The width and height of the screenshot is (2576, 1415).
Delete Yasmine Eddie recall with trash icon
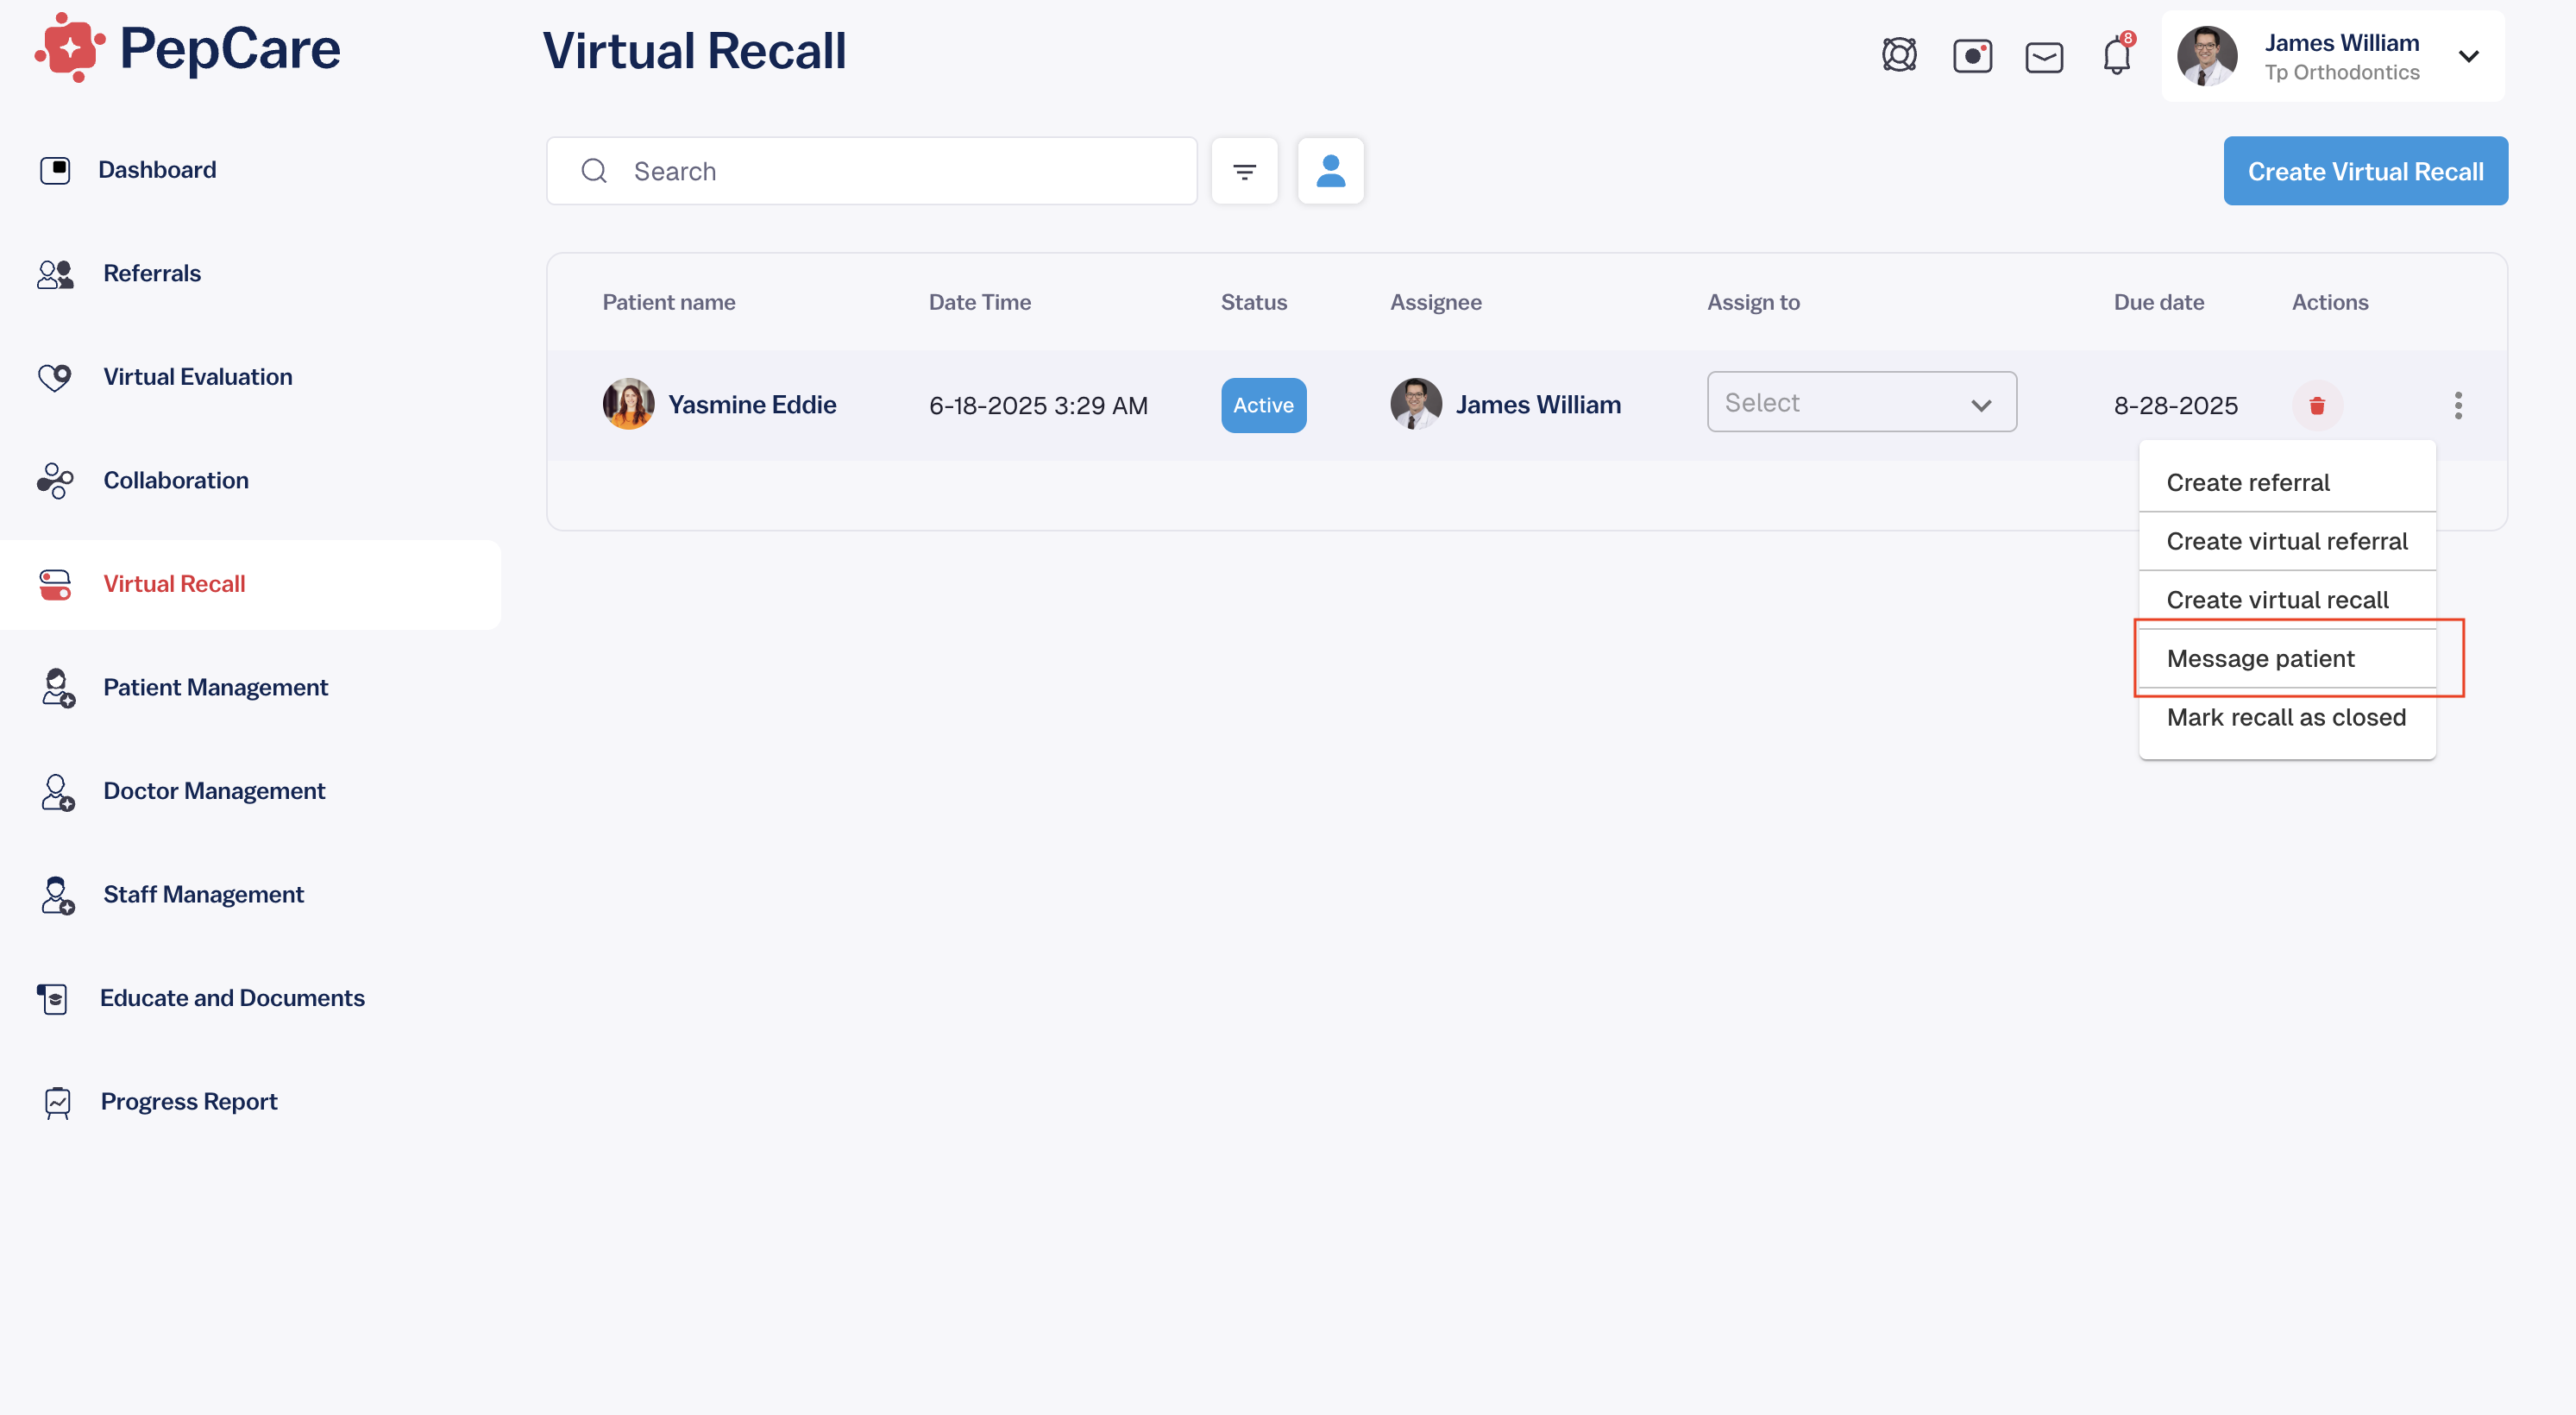tap(2316, 405)
